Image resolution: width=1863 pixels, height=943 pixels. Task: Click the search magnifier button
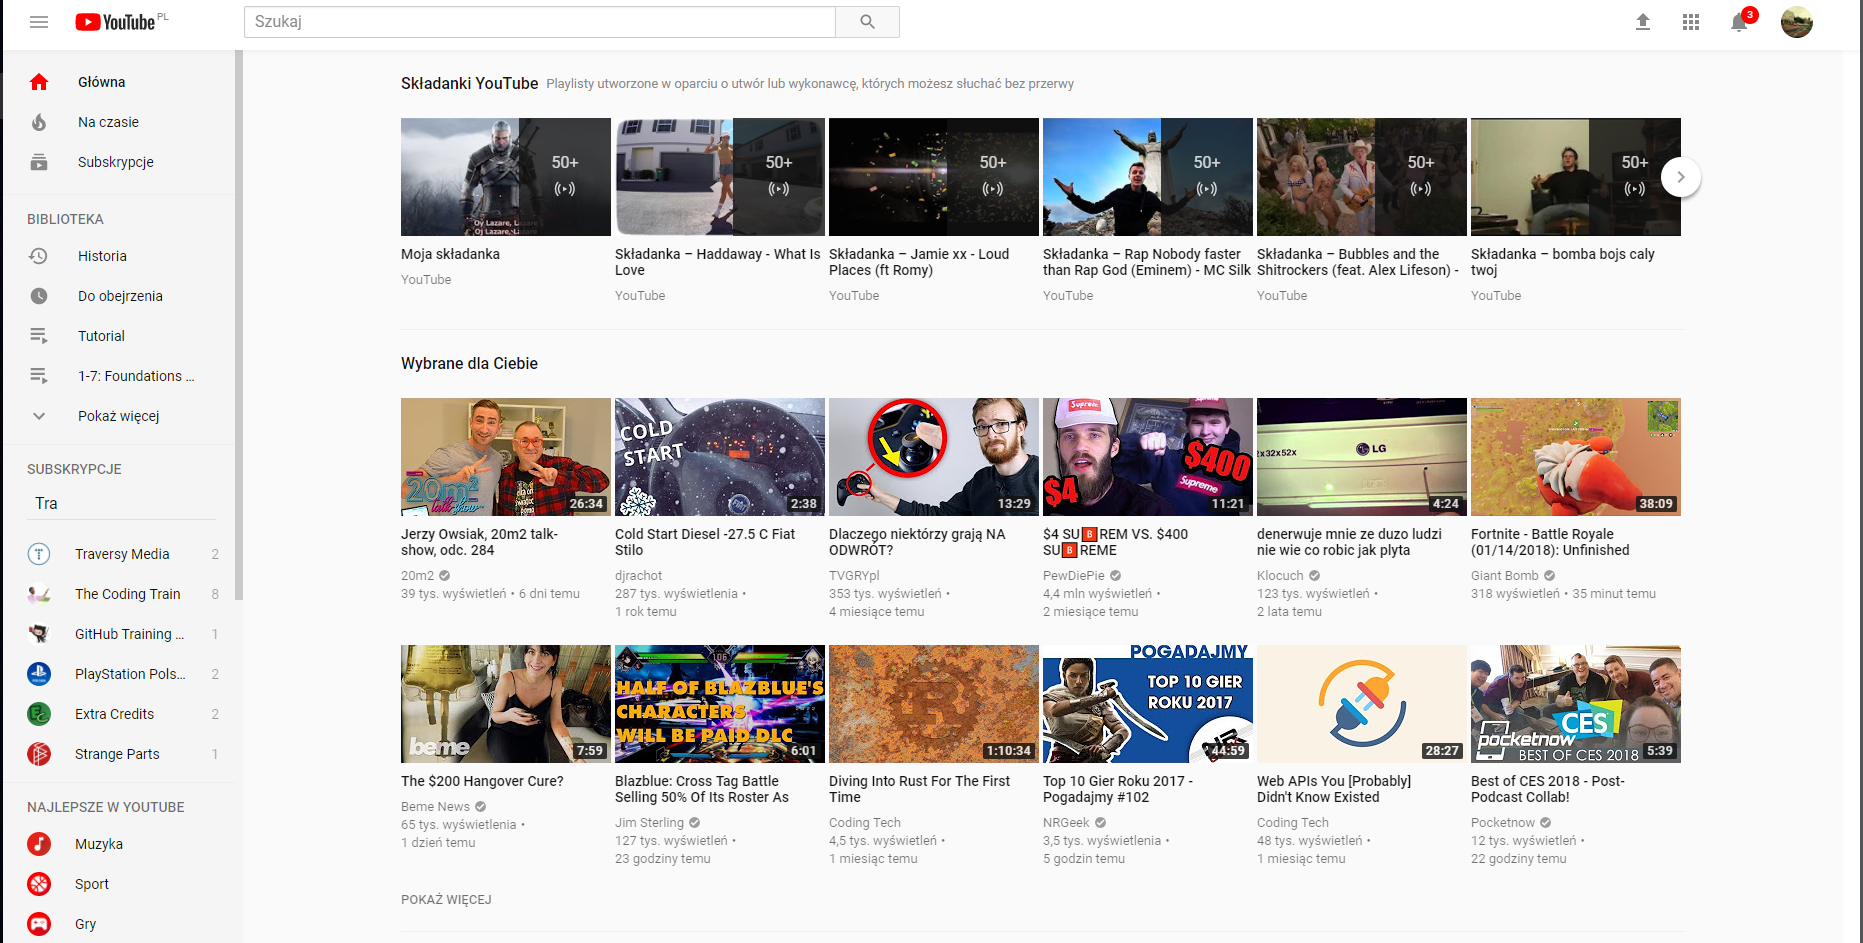867,22
